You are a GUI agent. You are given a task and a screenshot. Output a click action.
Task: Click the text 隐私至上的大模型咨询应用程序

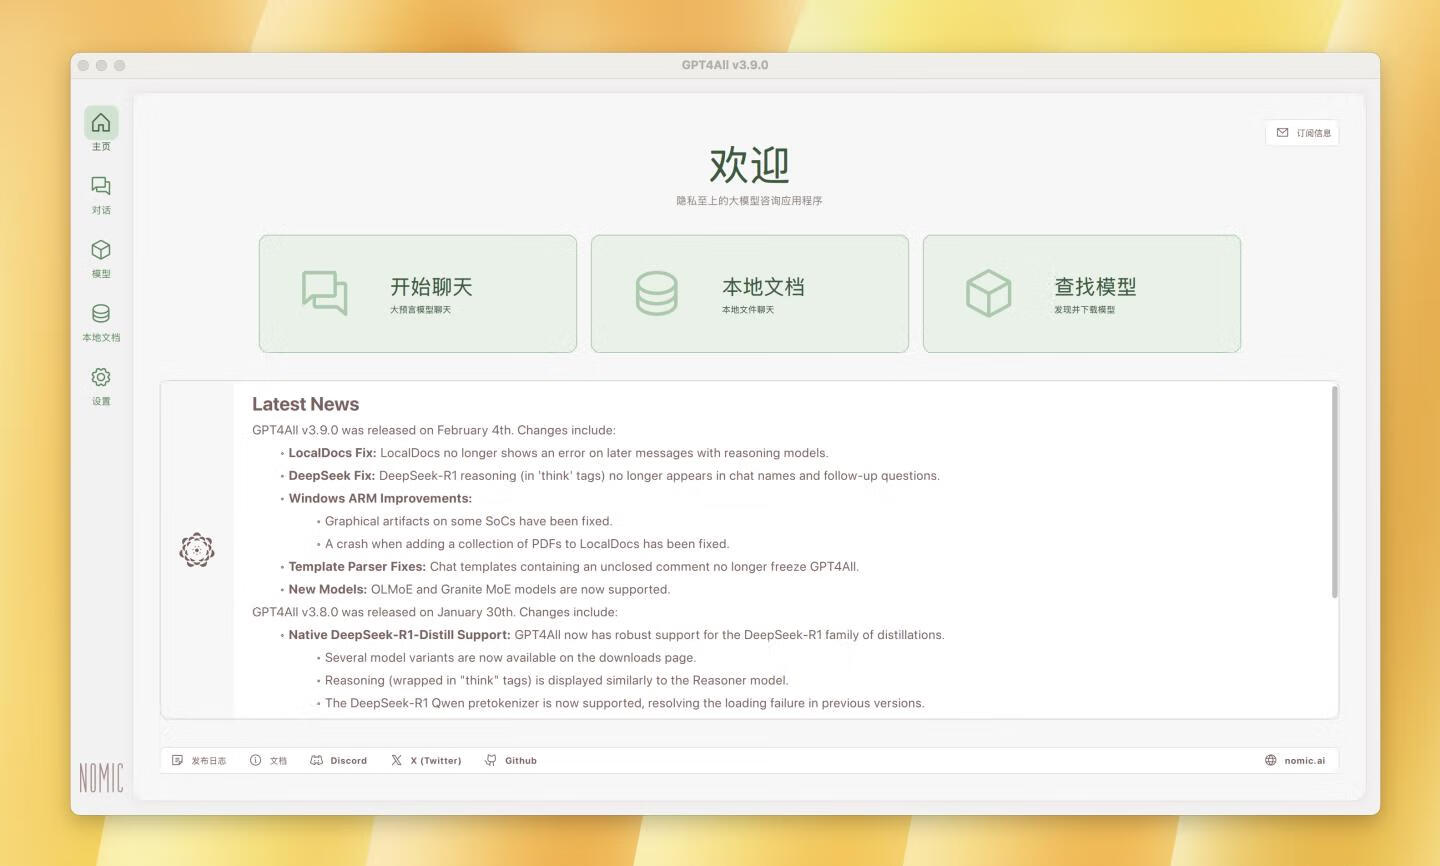pyautogui.click(x=749, y=201)
